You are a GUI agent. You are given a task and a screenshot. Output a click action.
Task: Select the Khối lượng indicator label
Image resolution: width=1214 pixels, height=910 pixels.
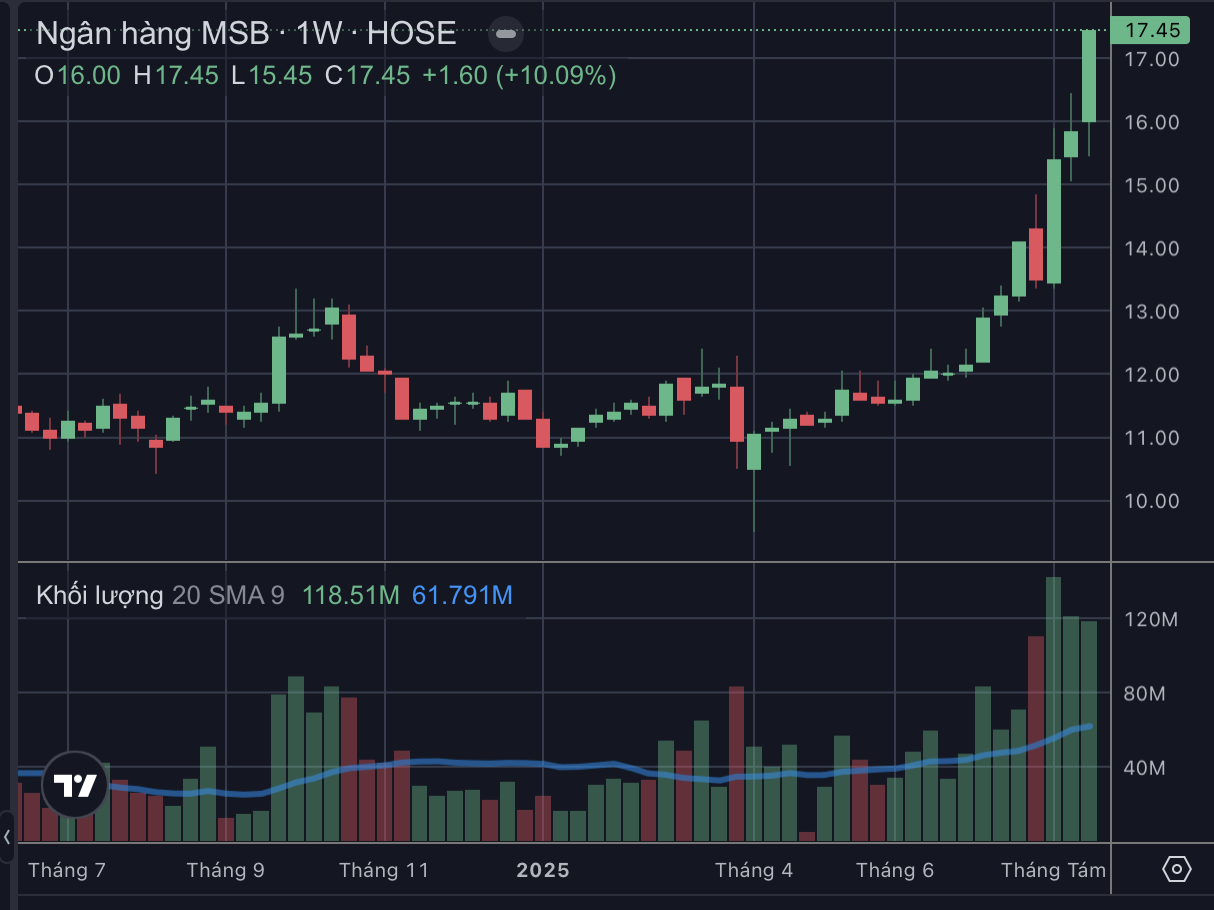coord(100,596)
